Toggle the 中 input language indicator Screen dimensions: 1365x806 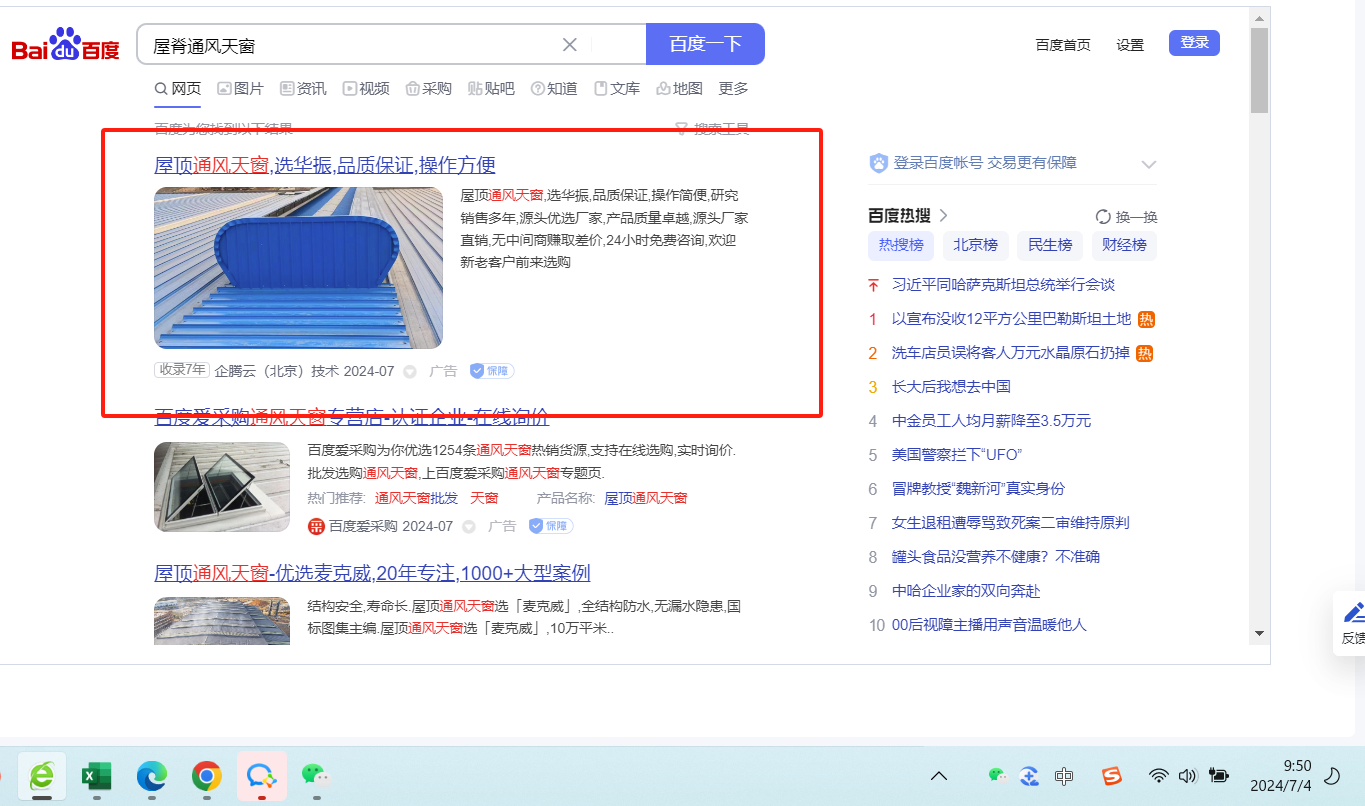pos(1064,776)
